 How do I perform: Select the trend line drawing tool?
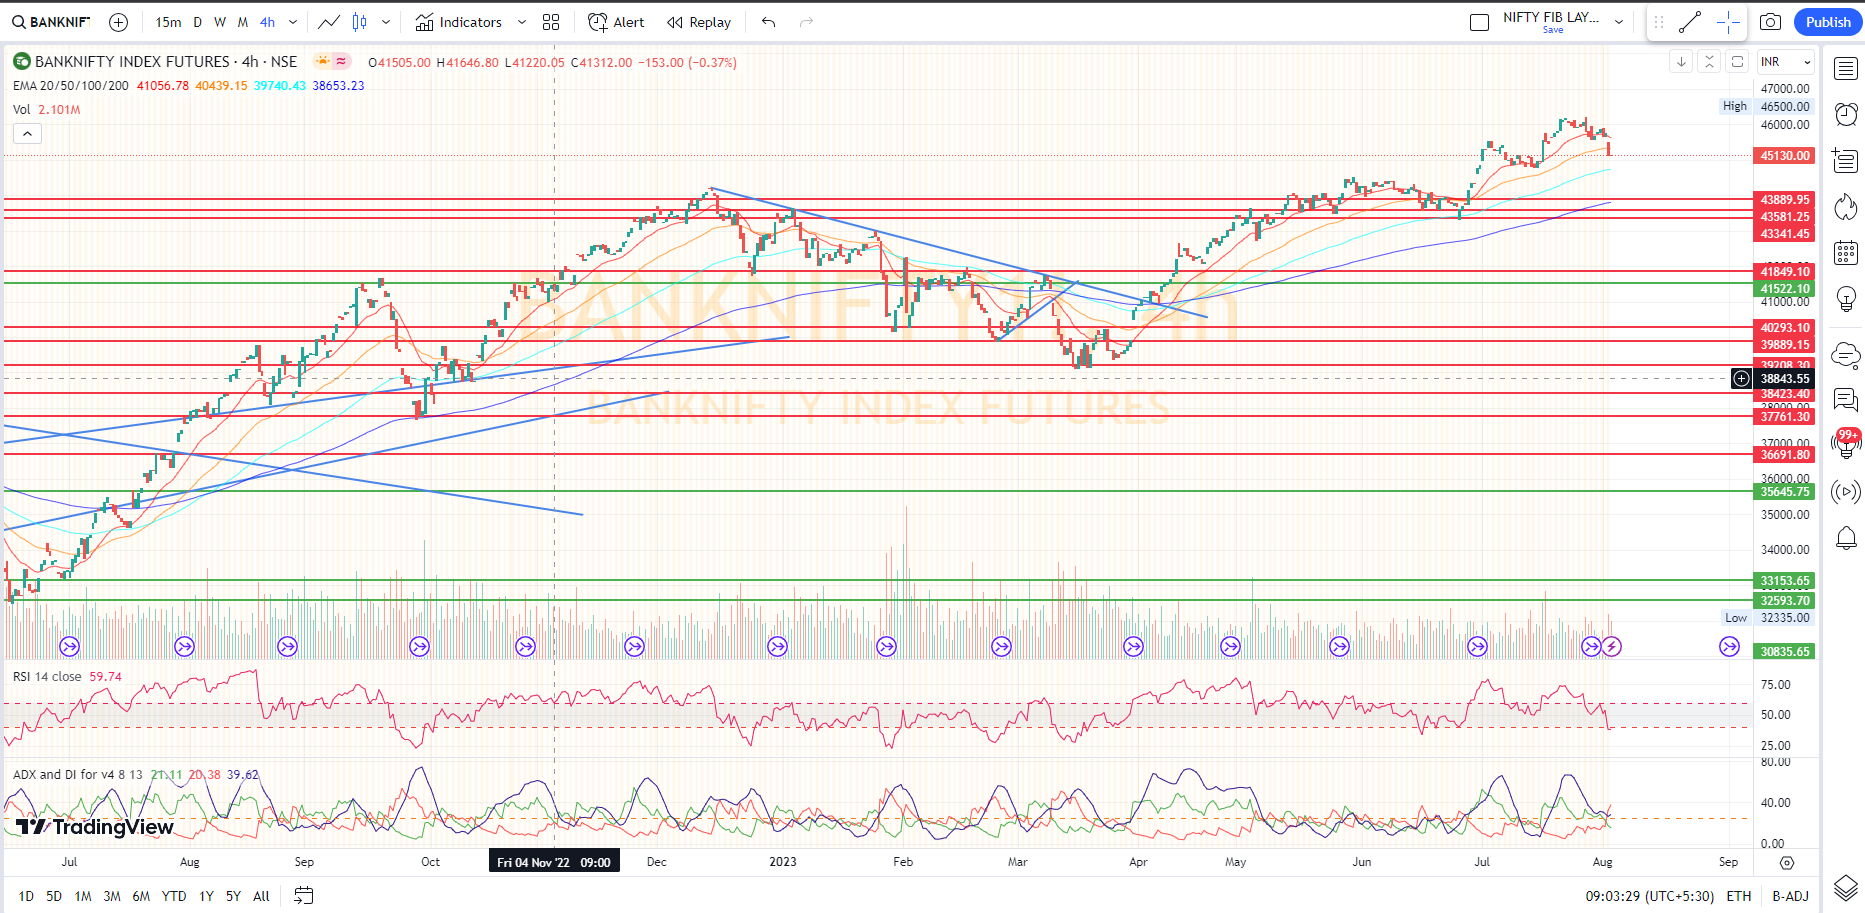[1691, 22]
